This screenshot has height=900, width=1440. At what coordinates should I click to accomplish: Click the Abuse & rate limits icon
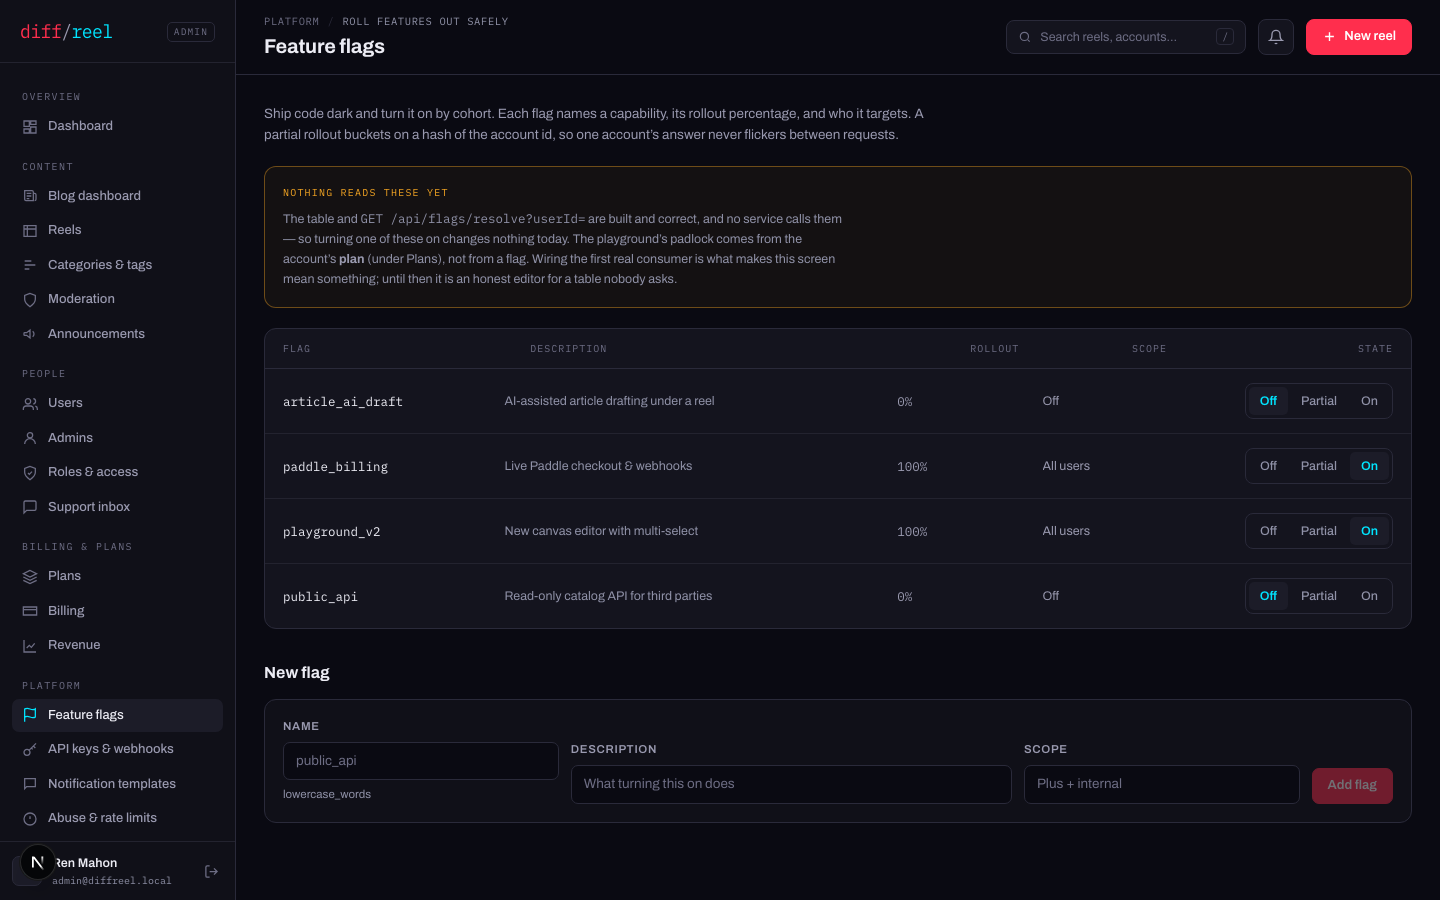30,819
